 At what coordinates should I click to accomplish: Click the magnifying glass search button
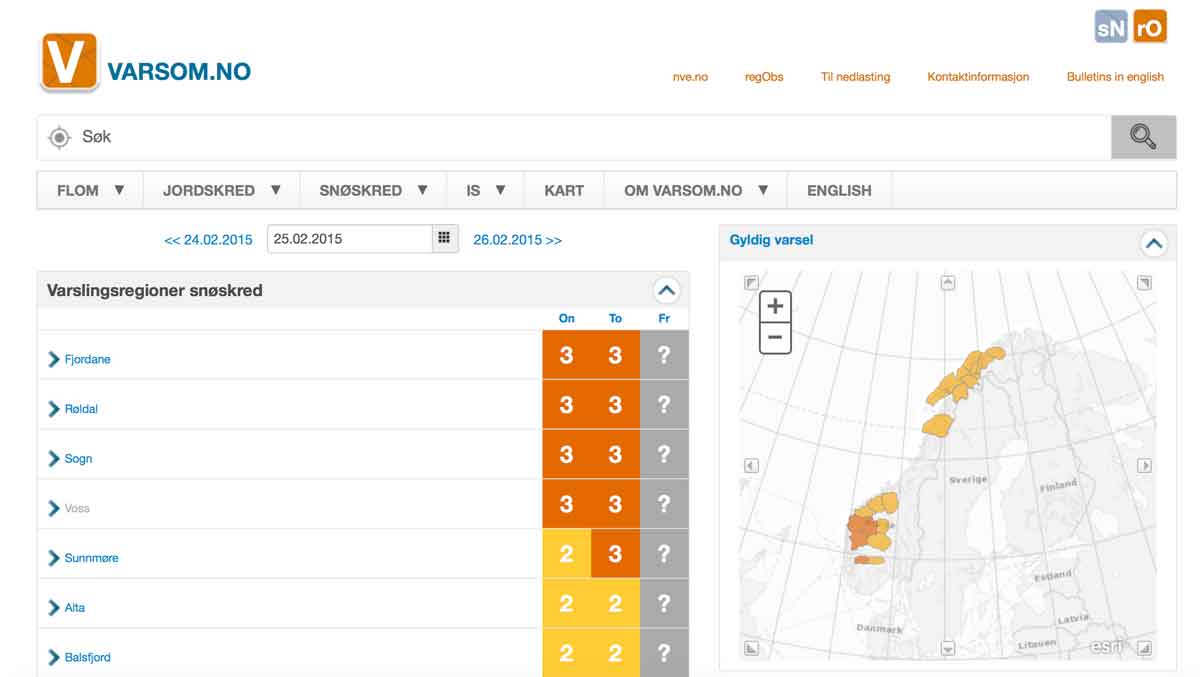point(1143,137)
